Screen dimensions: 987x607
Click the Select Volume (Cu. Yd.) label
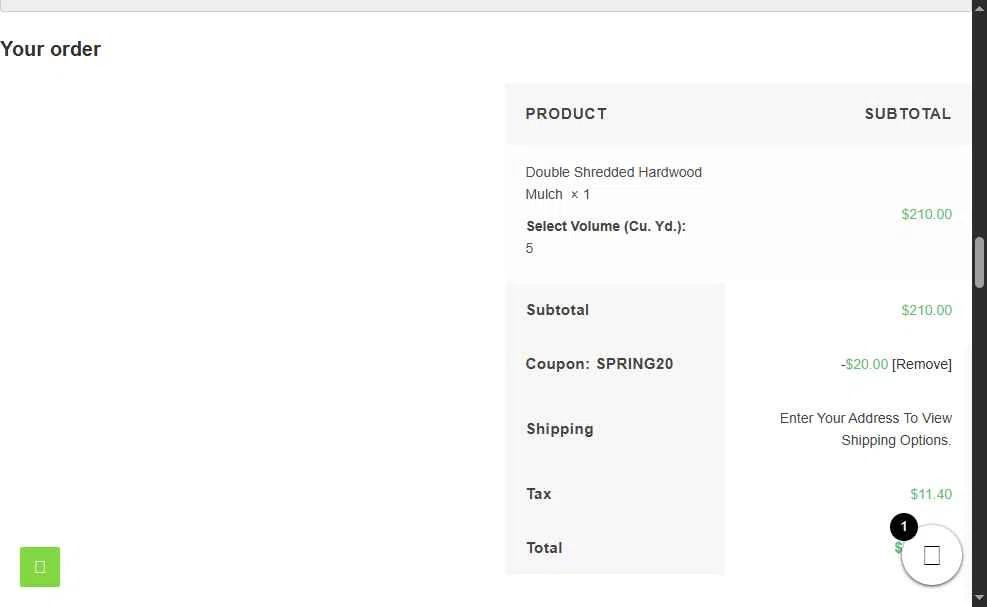point(606,226)
